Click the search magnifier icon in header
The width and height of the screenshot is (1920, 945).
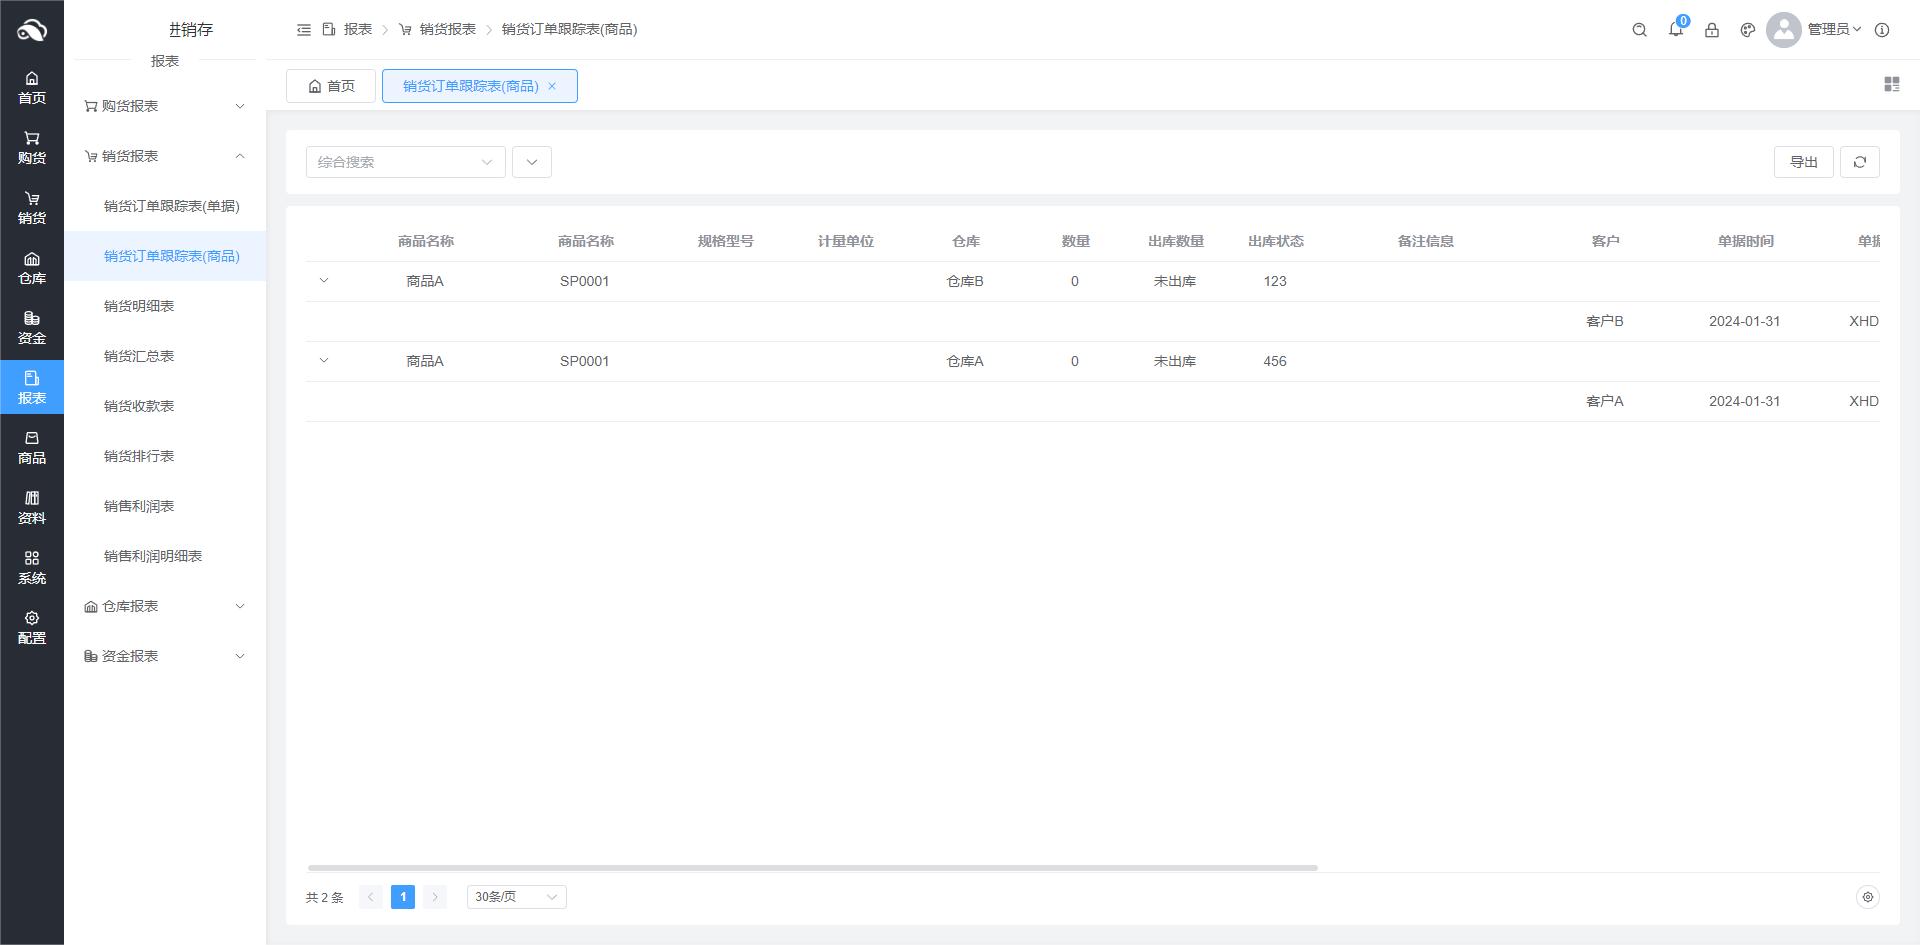[x=1639, y=30]
